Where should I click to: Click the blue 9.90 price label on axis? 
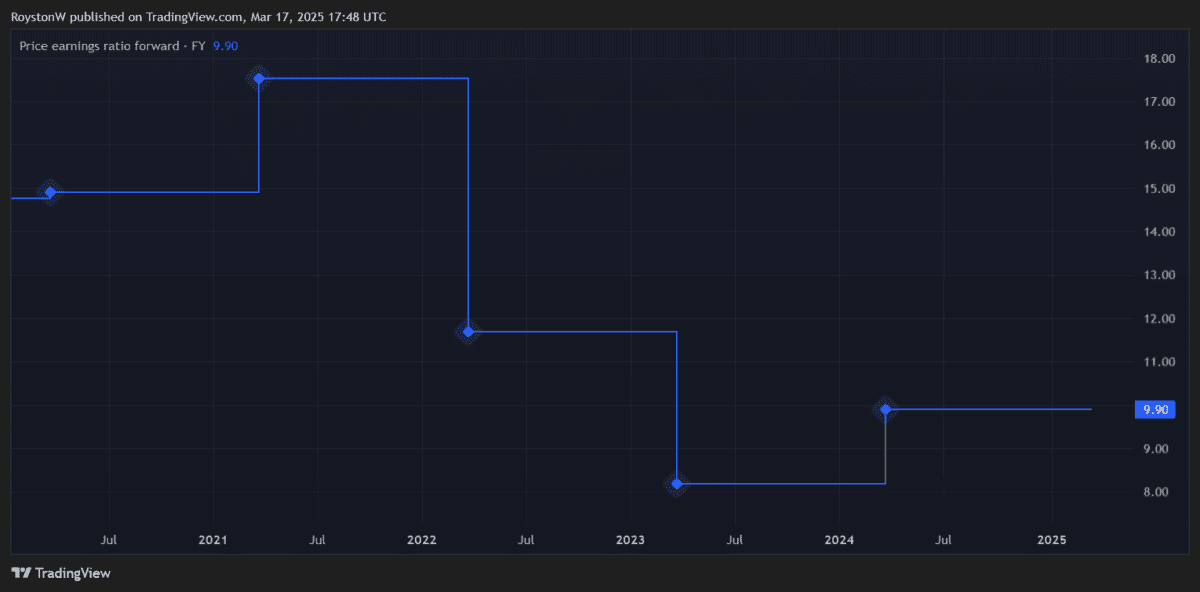pos(1155,409)
